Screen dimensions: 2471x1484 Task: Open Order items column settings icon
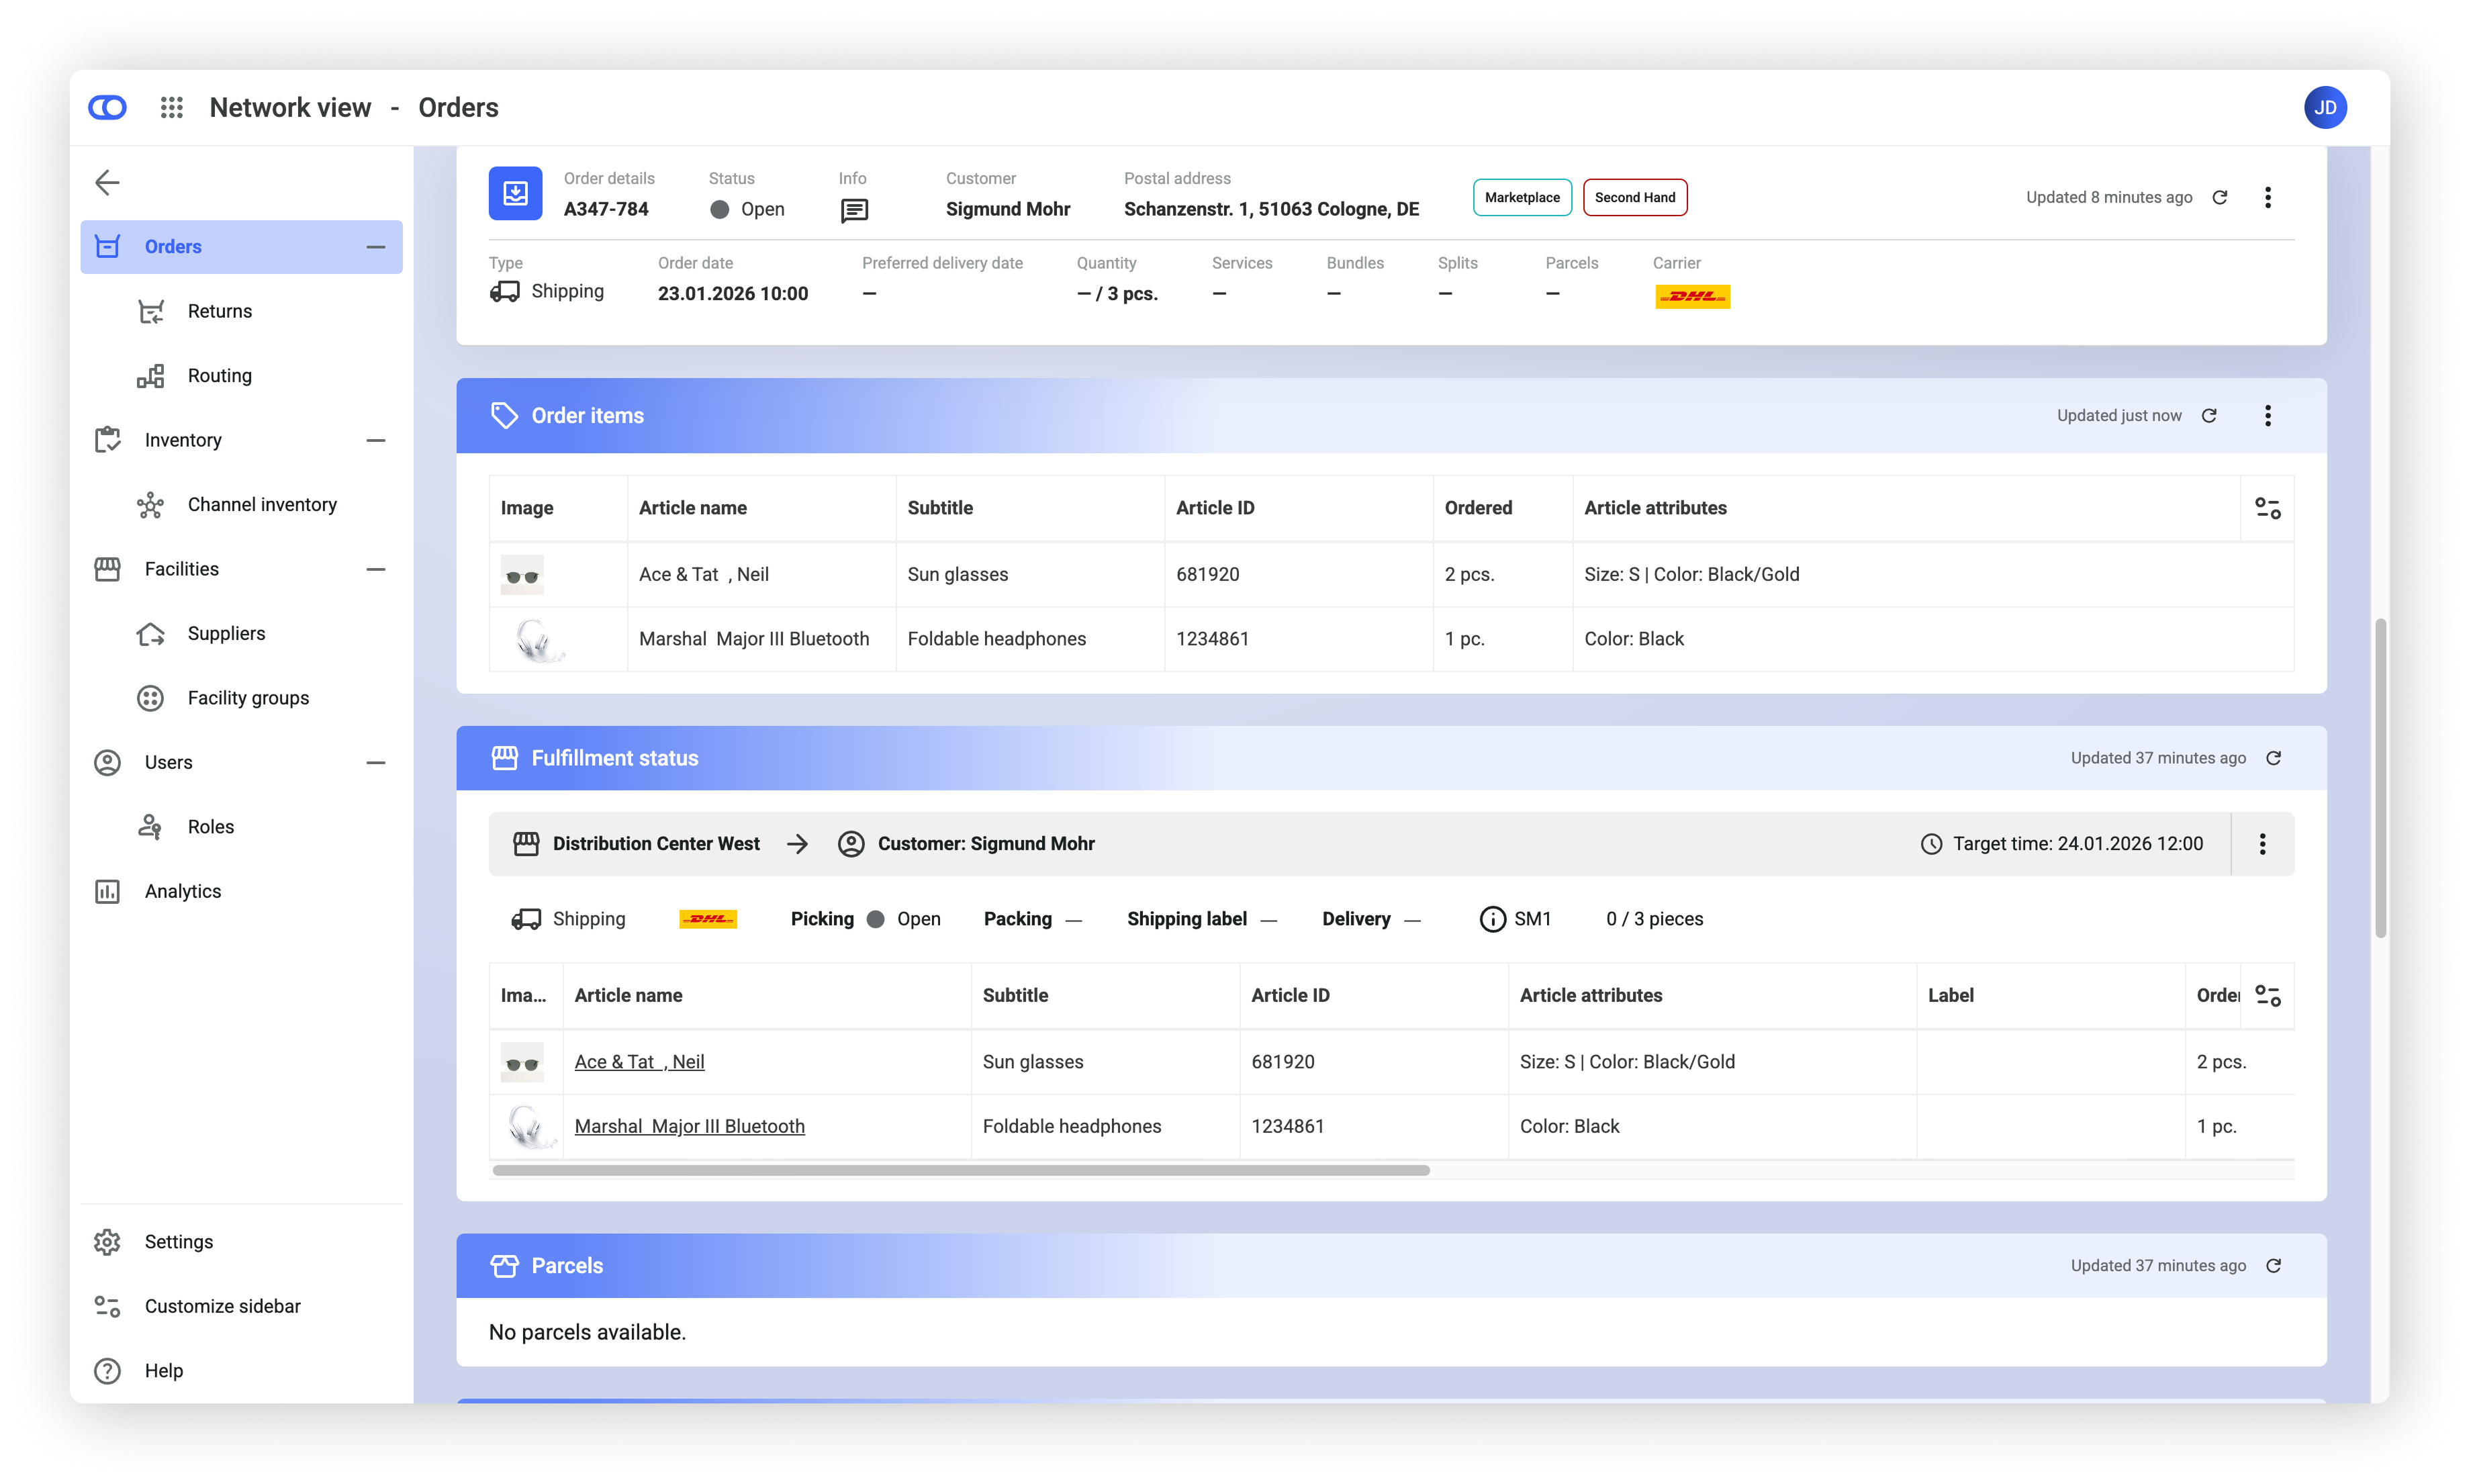(2267, 508)
